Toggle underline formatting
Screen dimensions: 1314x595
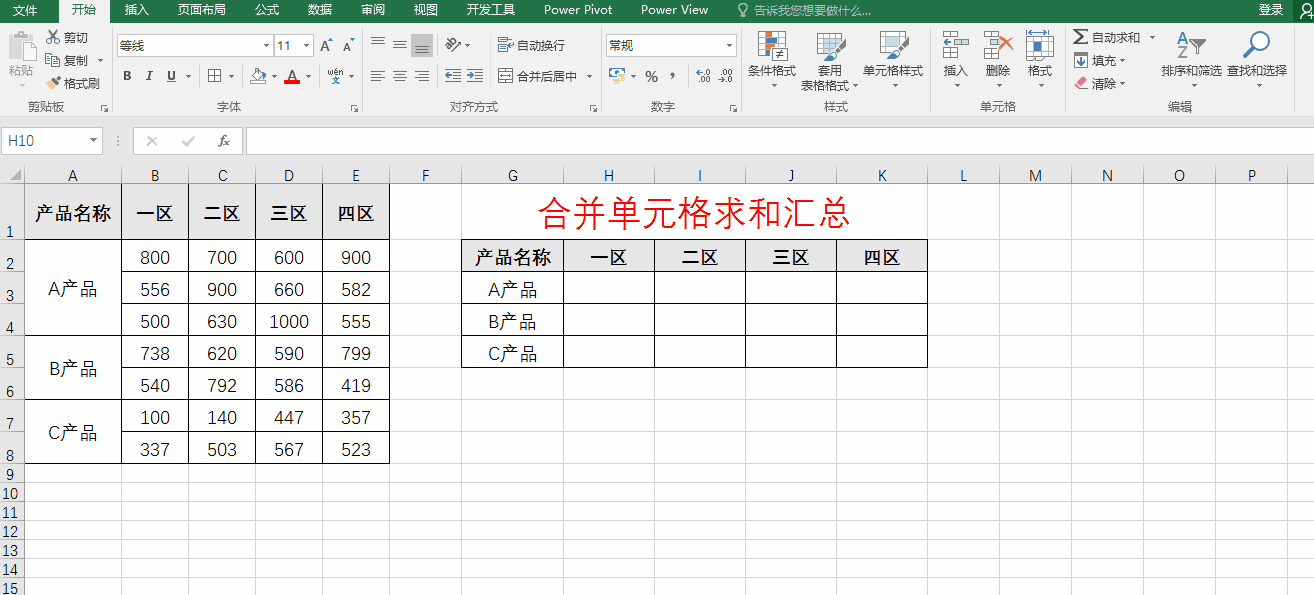pos(172,76)
